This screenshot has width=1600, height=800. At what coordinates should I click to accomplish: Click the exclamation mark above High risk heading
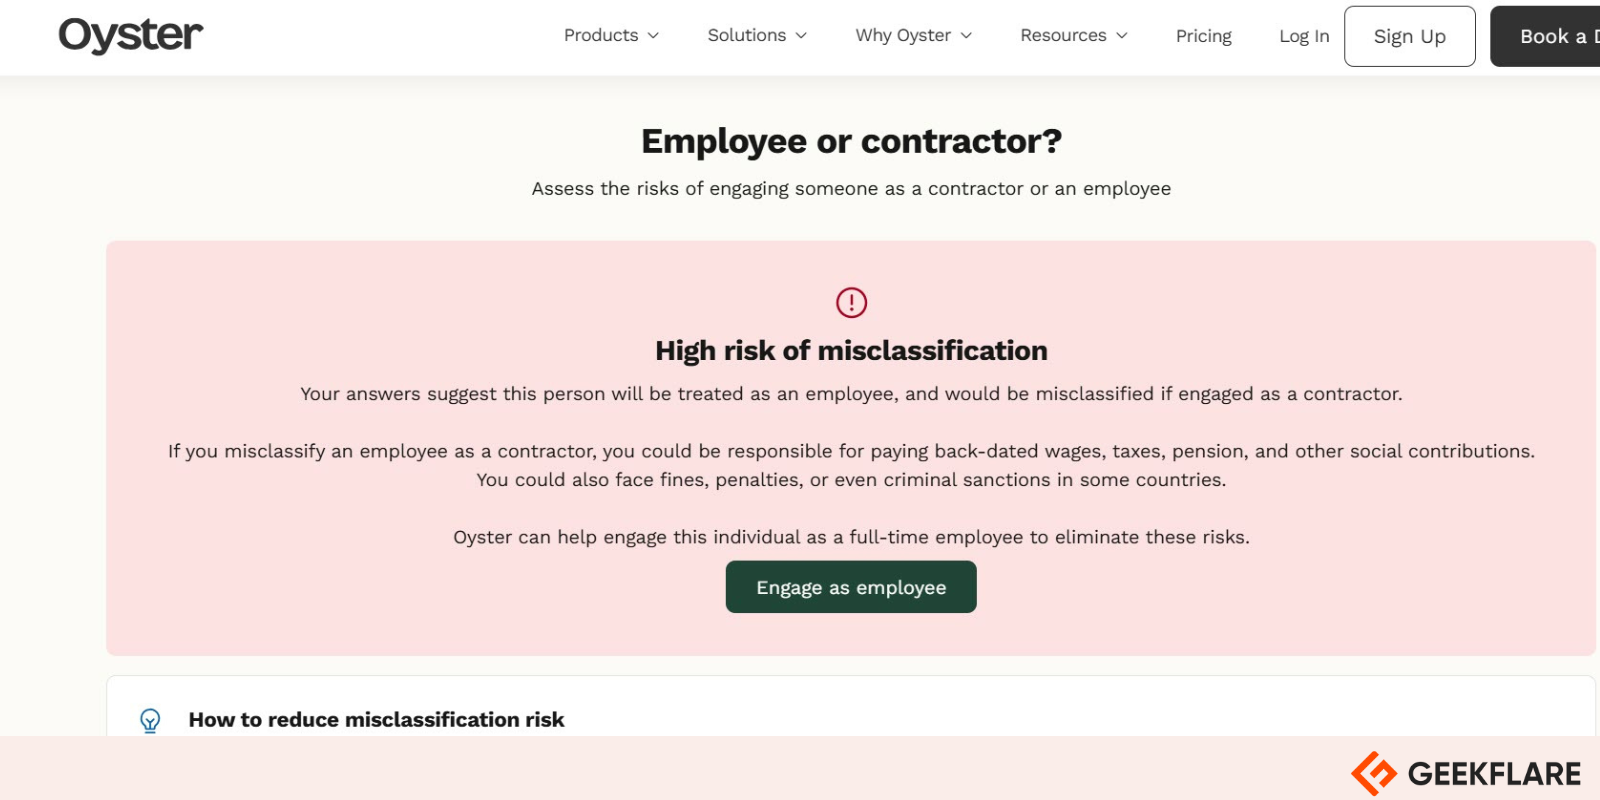850,302
